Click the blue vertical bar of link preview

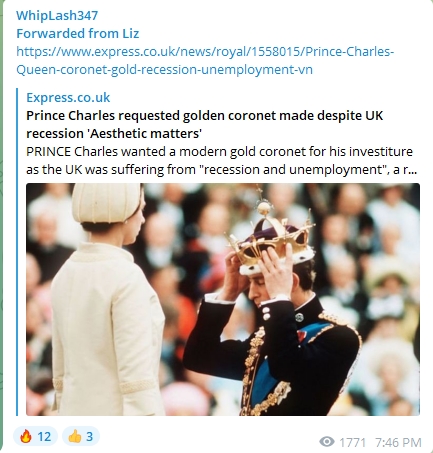click(x=17, y=252)
